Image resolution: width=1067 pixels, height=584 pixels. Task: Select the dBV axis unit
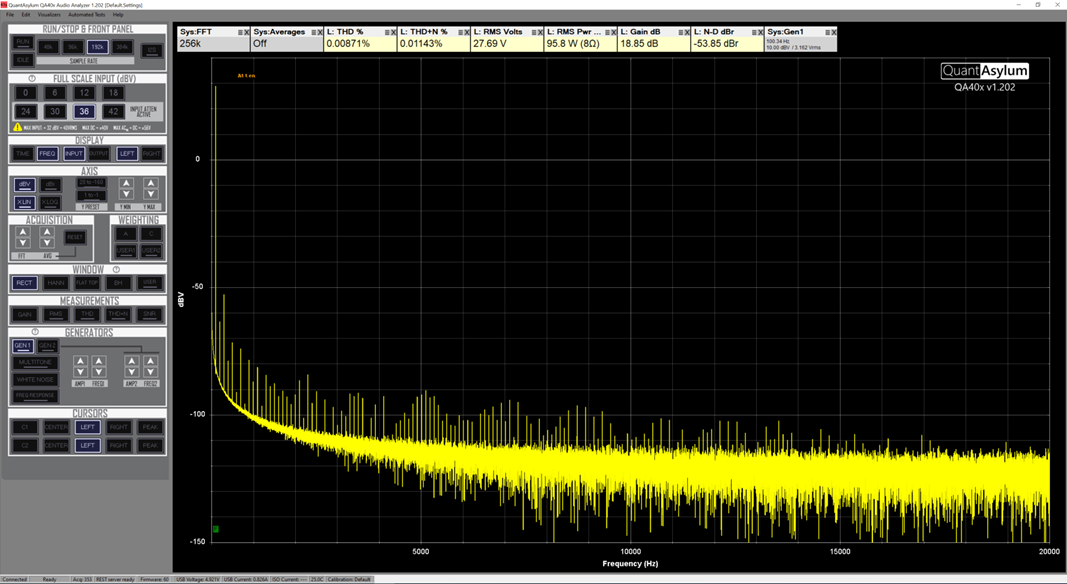point(24,184)
